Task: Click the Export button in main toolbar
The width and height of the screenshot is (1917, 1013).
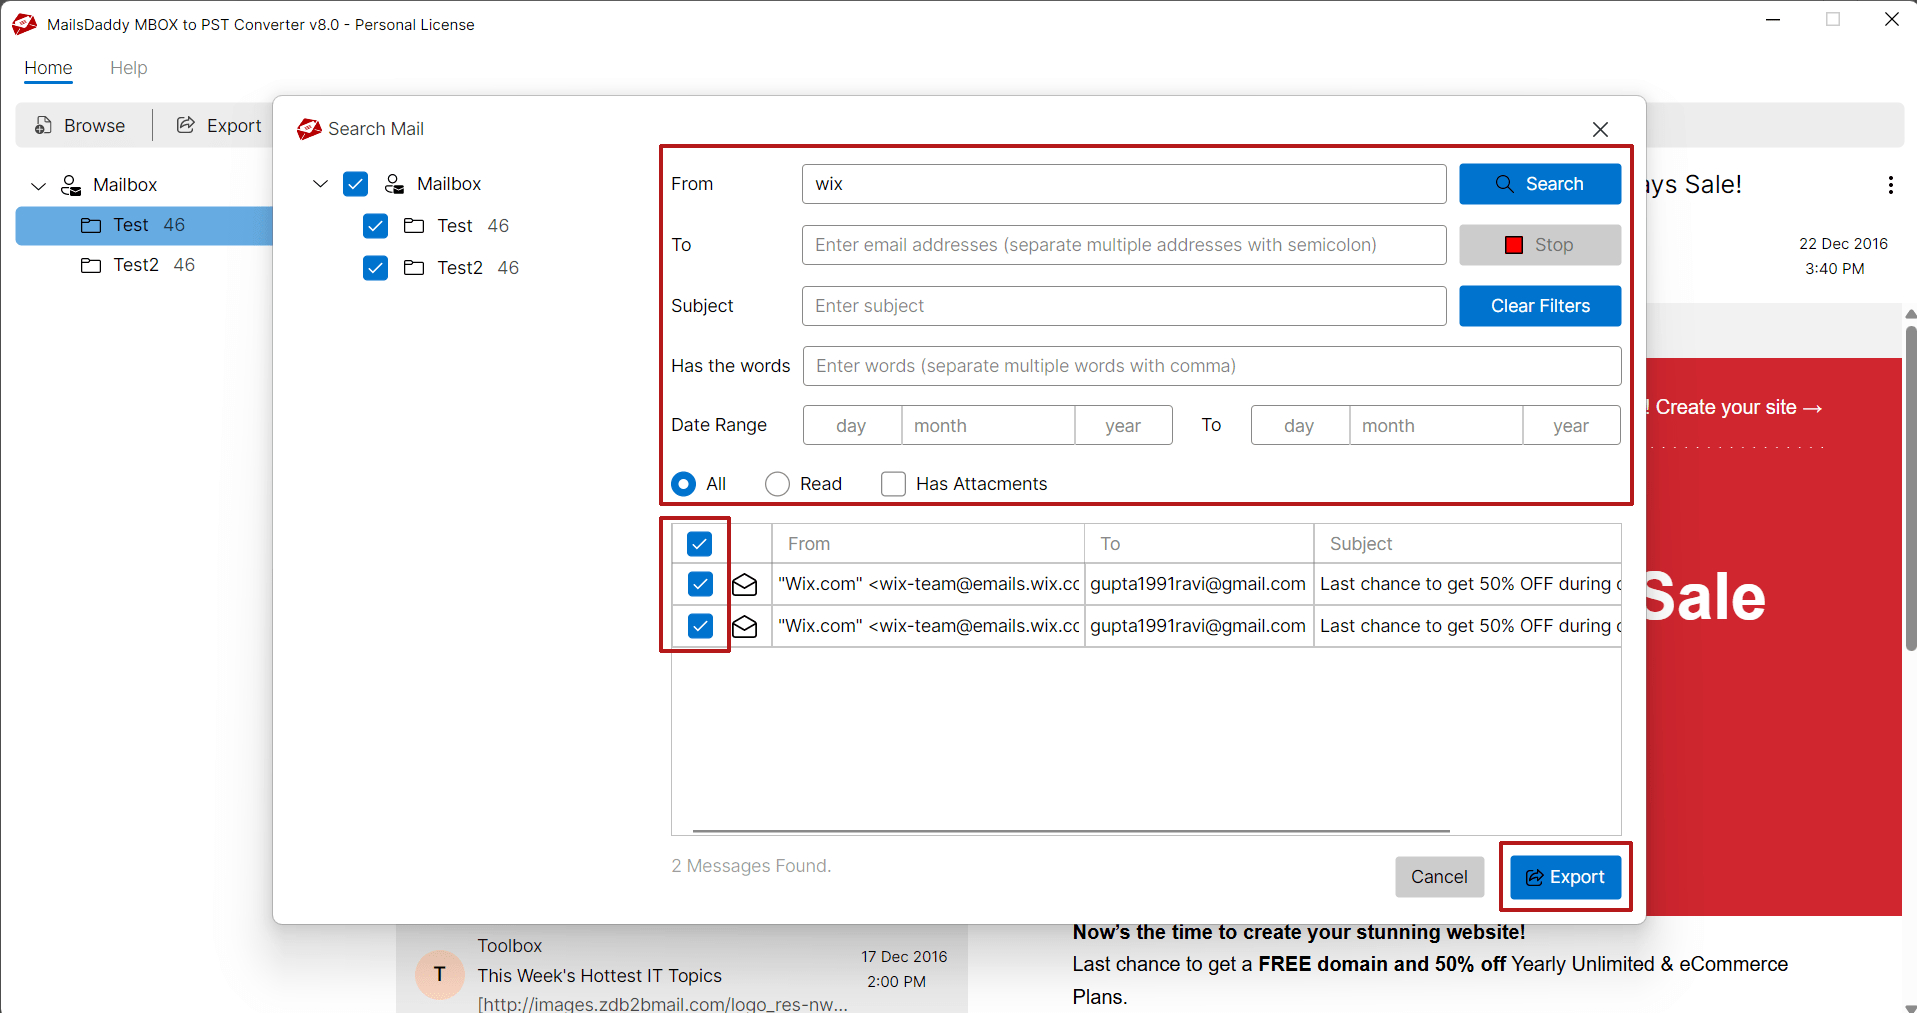Action: pyautogui.click(x=219, y=125)
